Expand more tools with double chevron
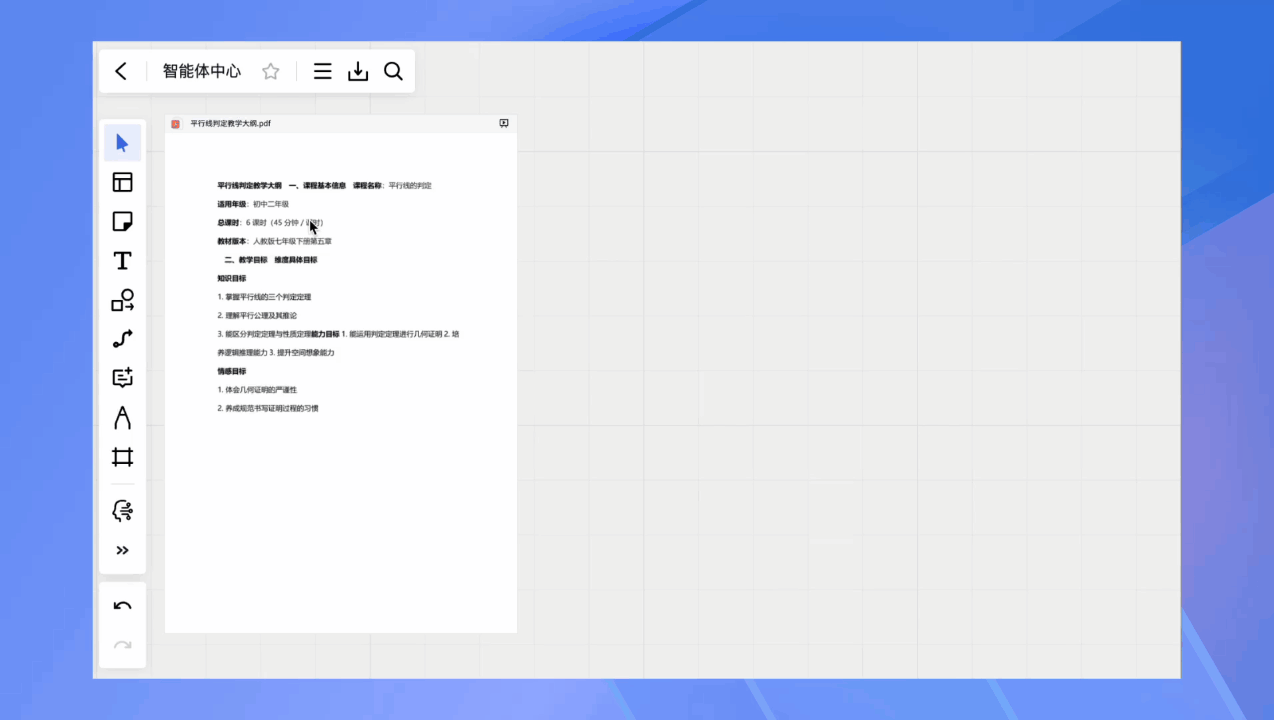The width and height of the screenshot is (1274, 720). tap(122, 550)
